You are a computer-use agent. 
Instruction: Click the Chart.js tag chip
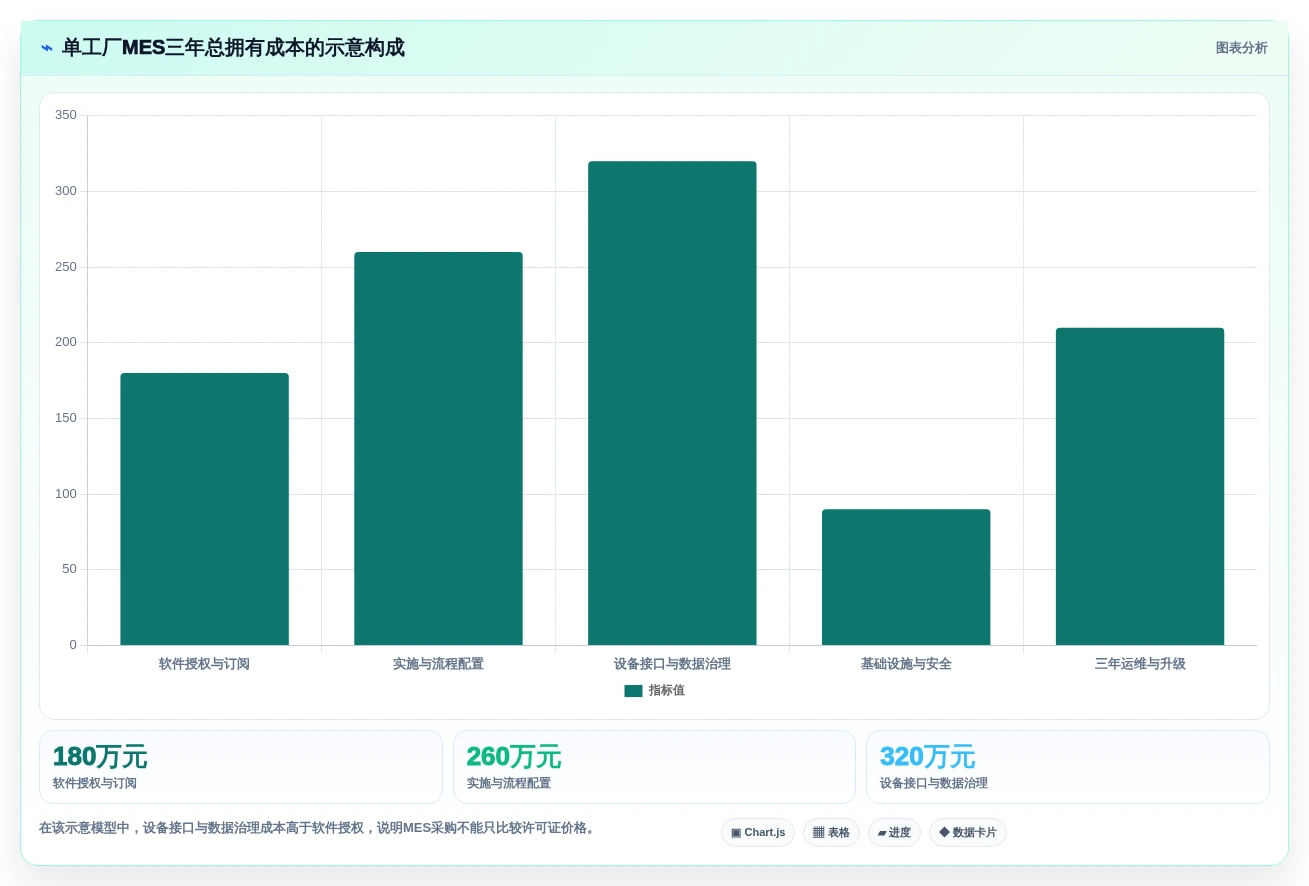point(758,833)
